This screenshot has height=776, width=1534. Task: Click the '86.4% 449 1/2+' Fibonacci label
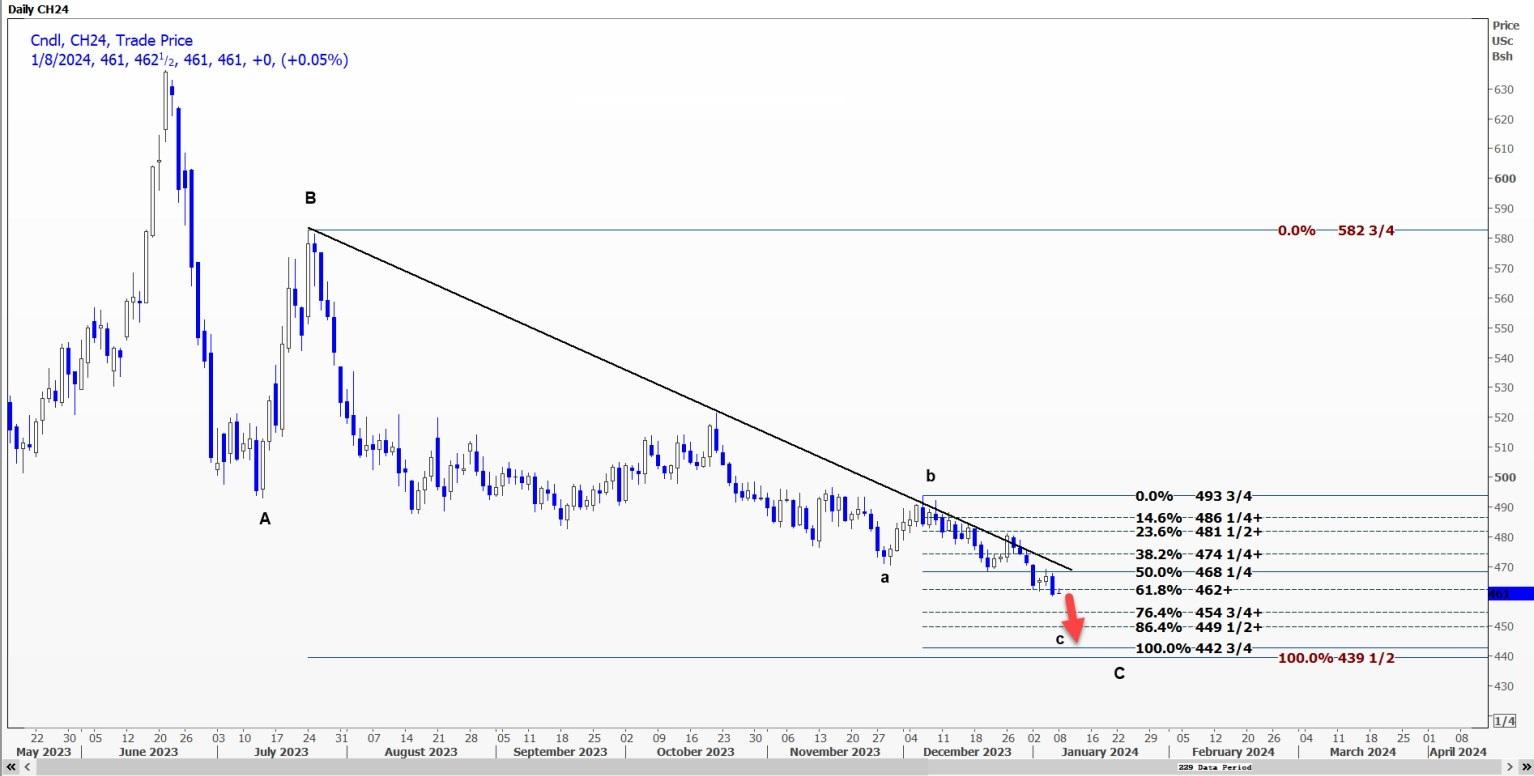pyautogui.click(x=1198, y=627)
